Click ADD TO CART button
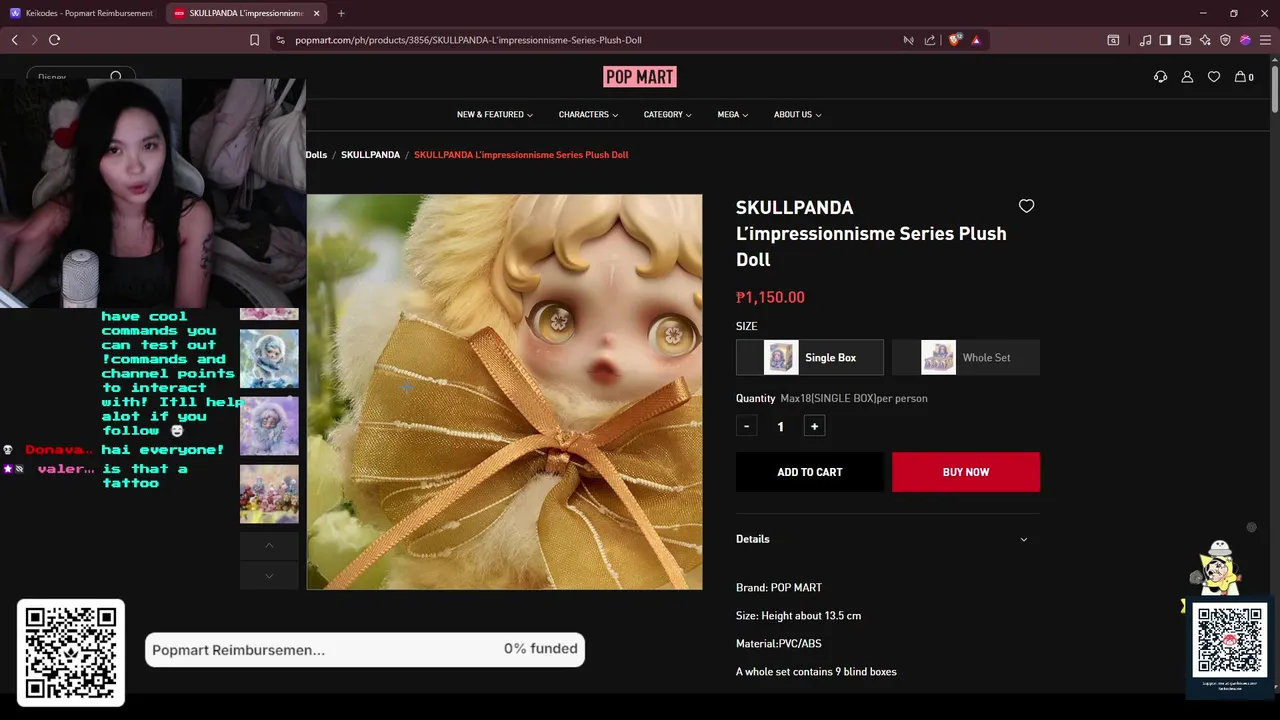The width and height of the screenshot is (1280, 720). pyautogui.click(x=810, y=472)
